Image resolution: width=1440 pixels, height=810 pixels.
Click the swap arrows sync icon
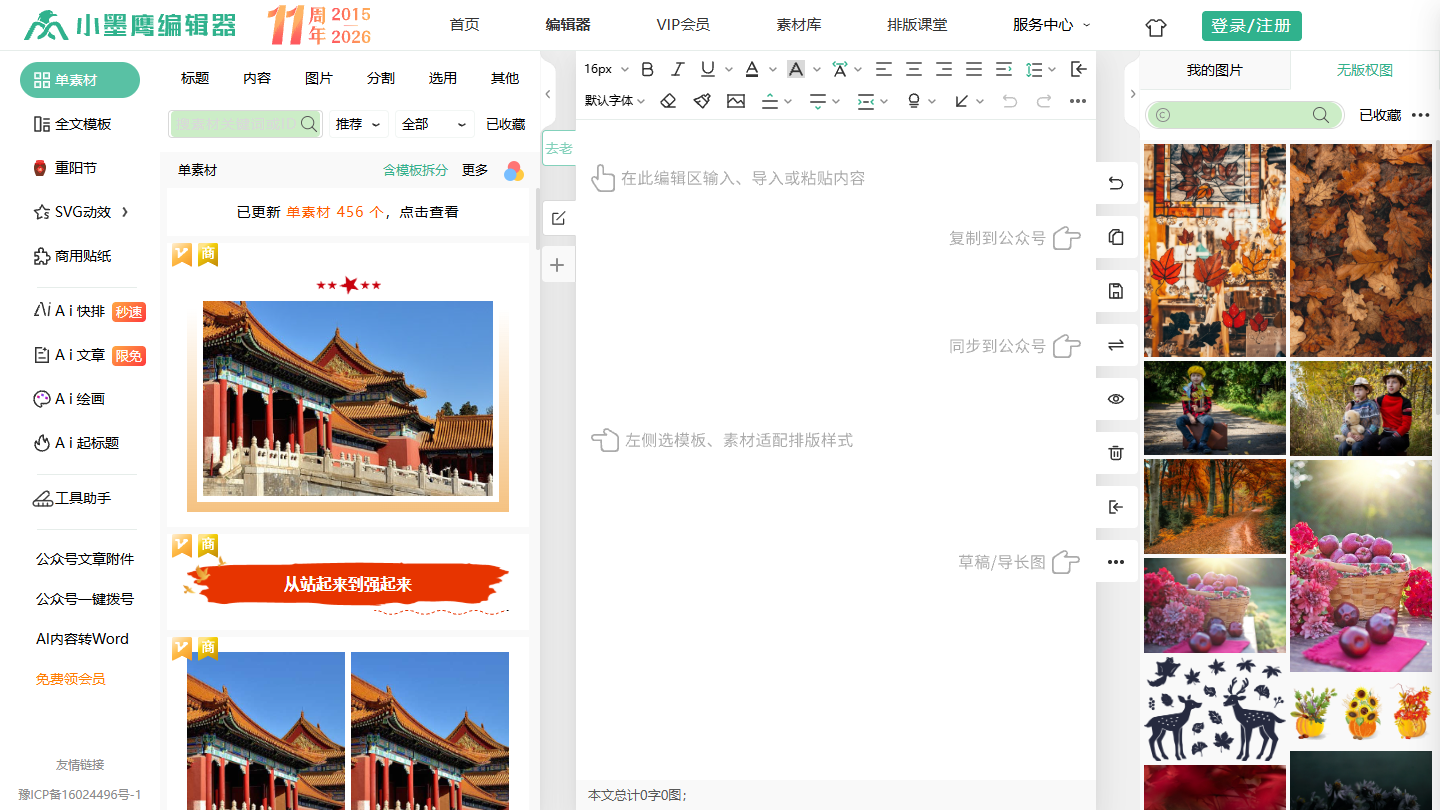1116,345
